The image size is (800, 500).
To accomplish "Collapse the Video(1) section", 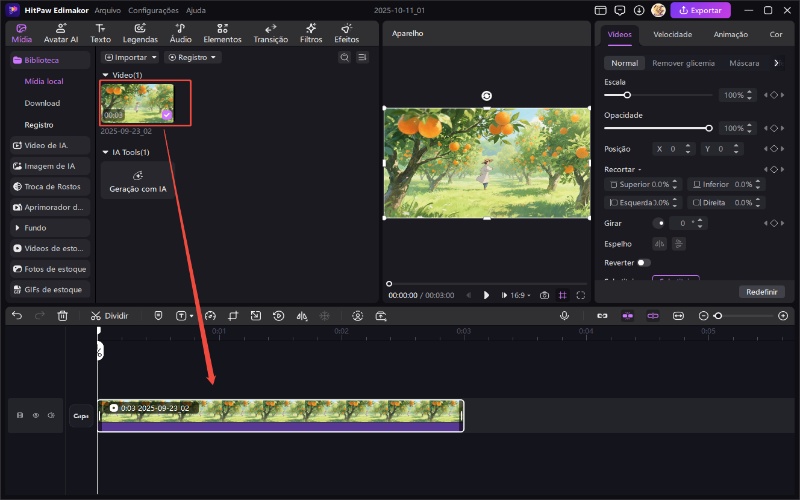I will click(x=105, y=75).
